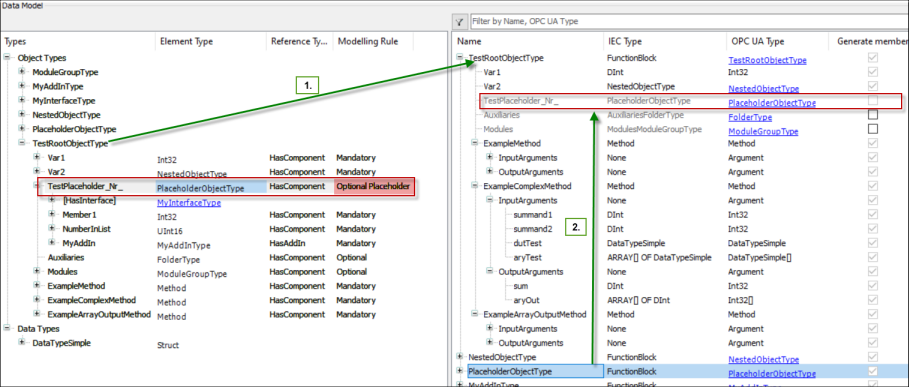Toggle Generate member checkbox for aryOut
This screenshot has width=909, height=387.
[872, 300]
